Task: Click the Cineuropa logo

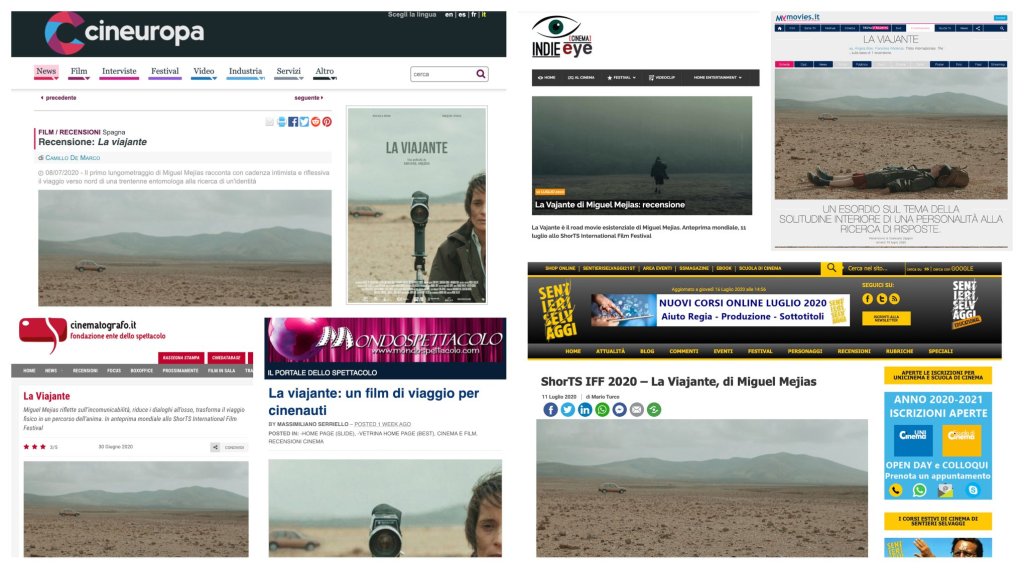Action: click(x=124, y=33)
